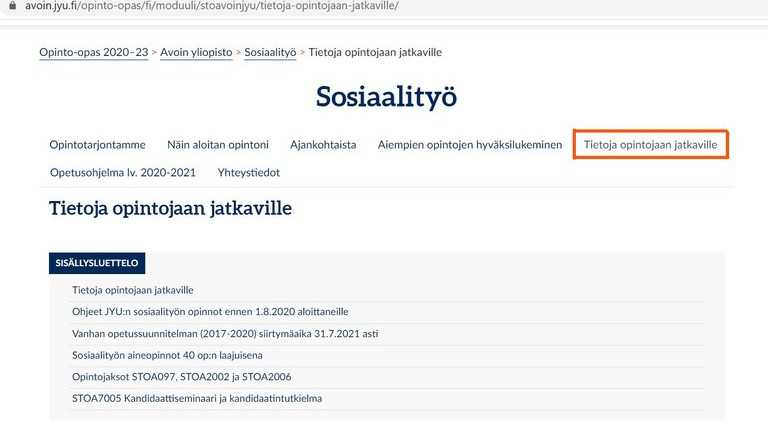The height and width of the screenshot is (432, 768).
Task: Select the Ajankohtaista tab
Action: [x=322, y=145]
